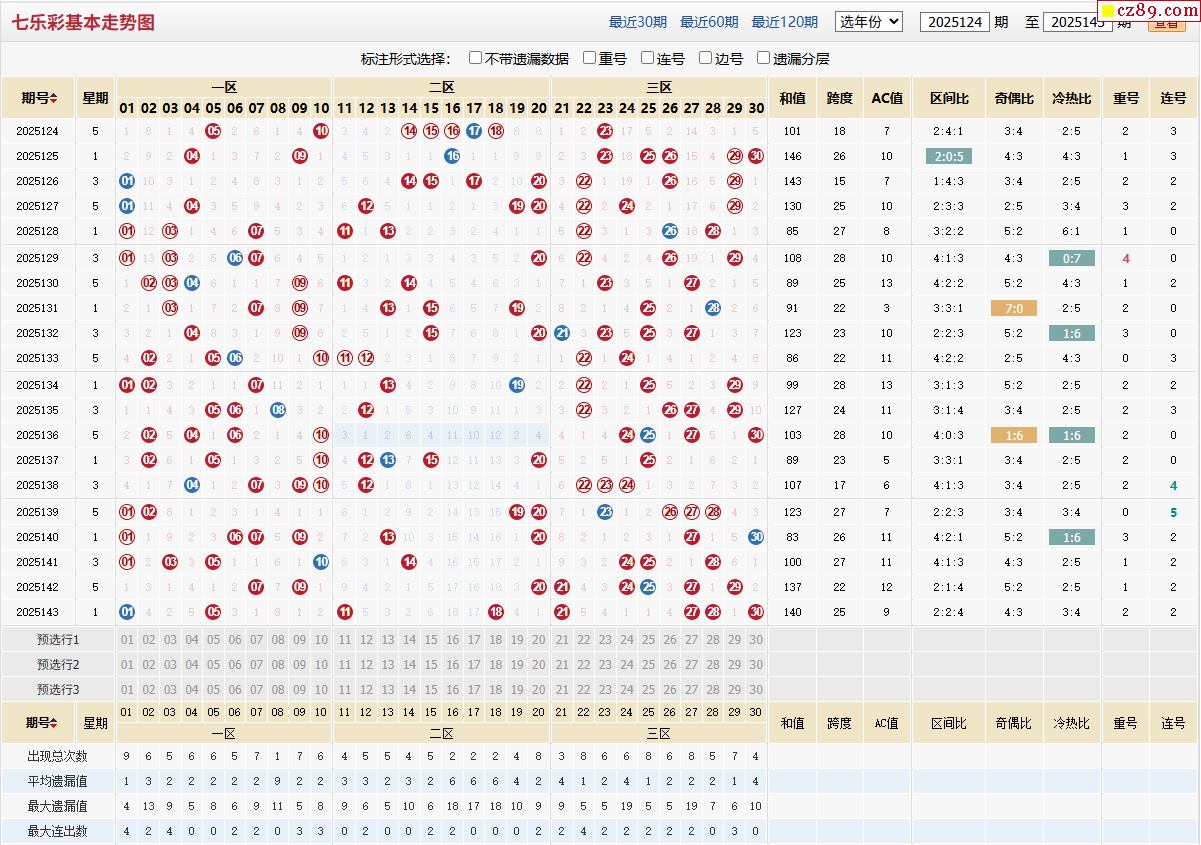Open the 最近60期 link
The width and height of the screenshot is (1201, 845).
(x=709, y=22)
